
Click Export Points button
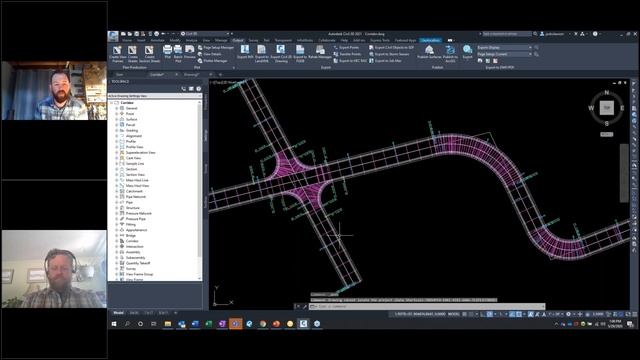pyautogui.click(x=346, y=48)
